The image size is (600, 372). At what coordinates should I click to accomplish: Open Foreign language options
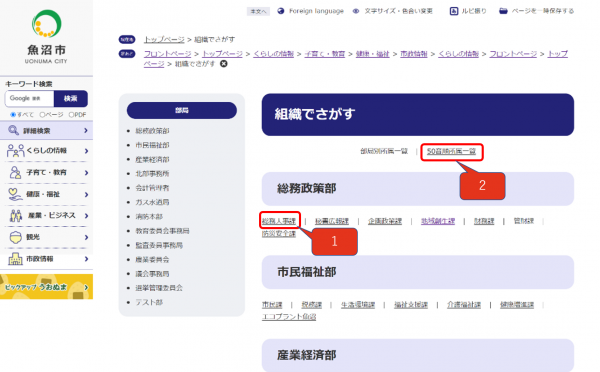pos(311,11)
